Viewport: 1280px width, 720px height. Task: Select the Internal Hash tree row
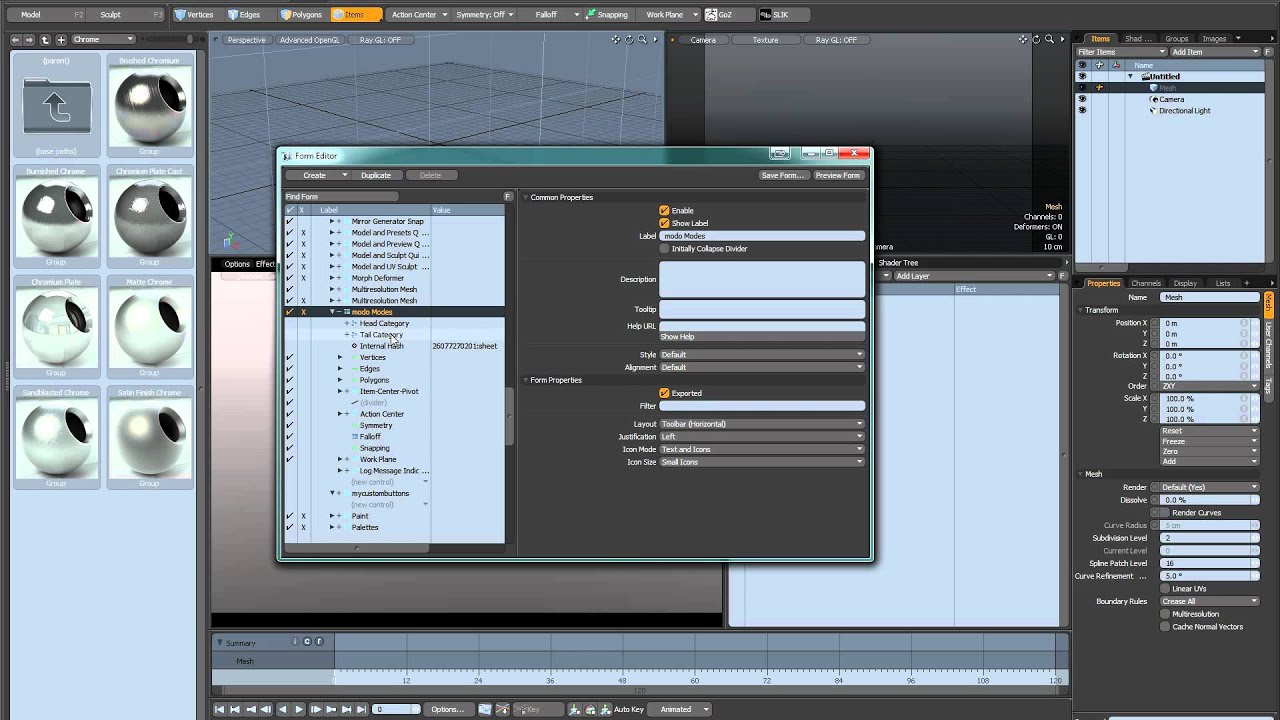click(x=382, y=346)
